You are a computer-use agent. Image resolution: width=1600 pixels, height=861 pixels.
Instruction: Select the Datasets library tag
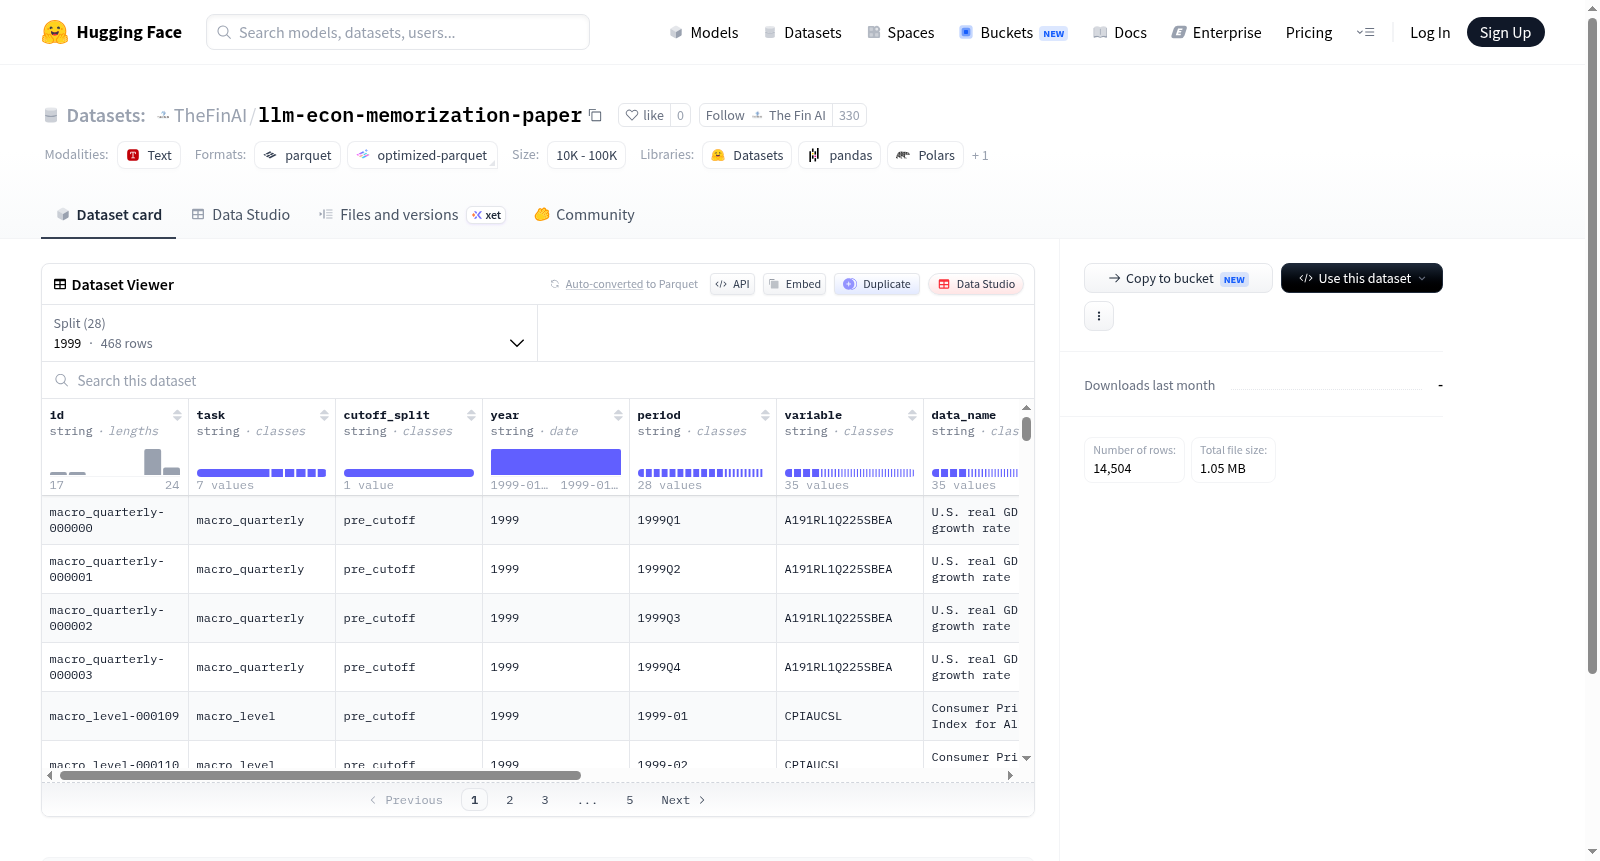point(747,155)
